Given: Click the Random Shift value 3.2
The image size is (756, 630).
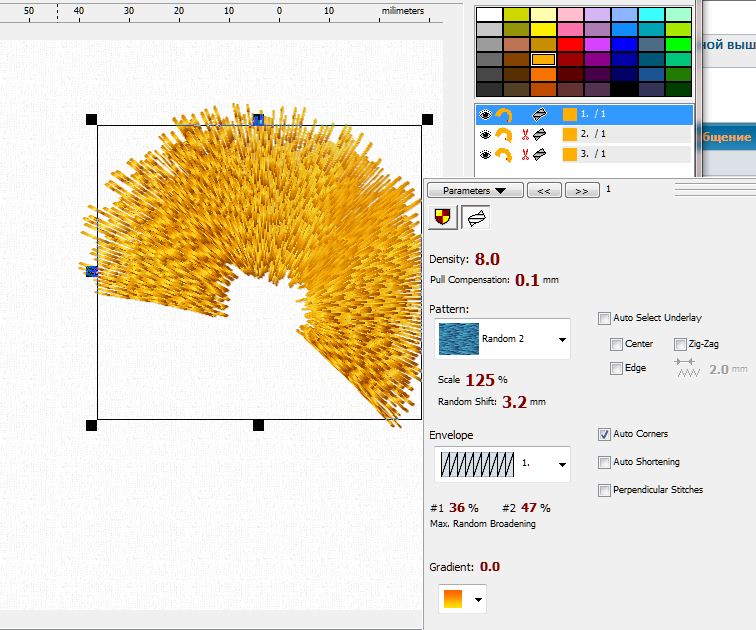Looking at the screenshot, I should tap(514, 402).
